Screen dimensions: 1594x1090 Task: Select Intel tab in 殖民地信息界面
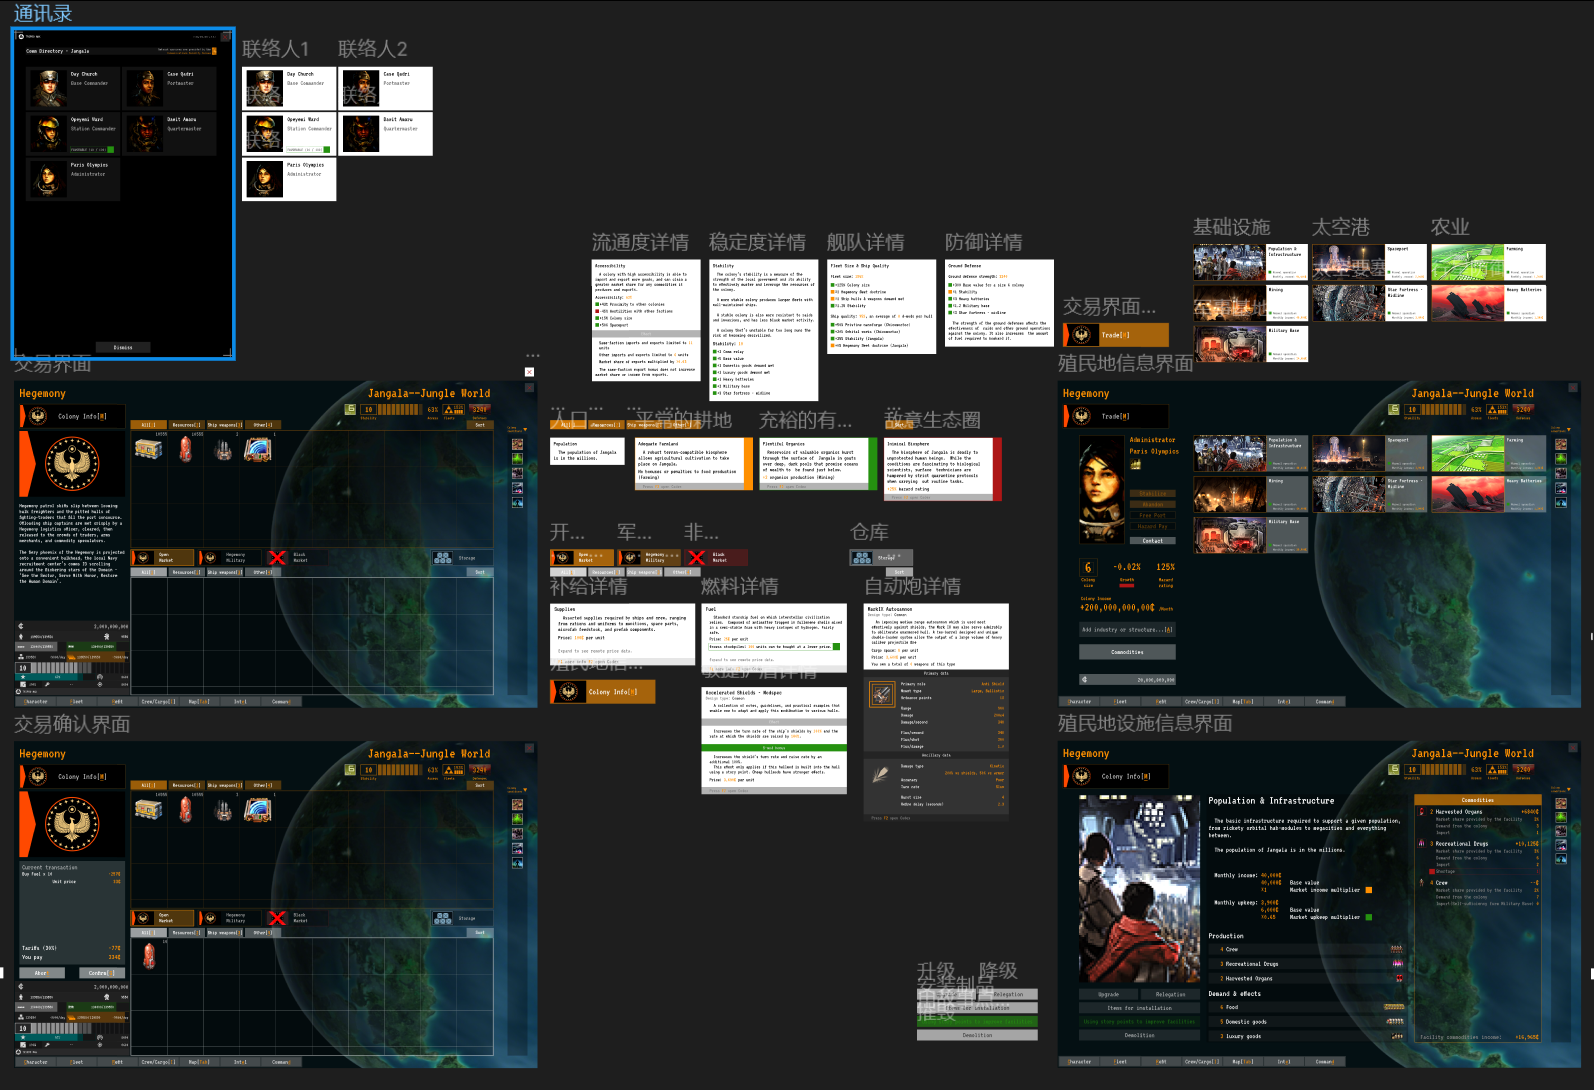[x=1284, y=701]
